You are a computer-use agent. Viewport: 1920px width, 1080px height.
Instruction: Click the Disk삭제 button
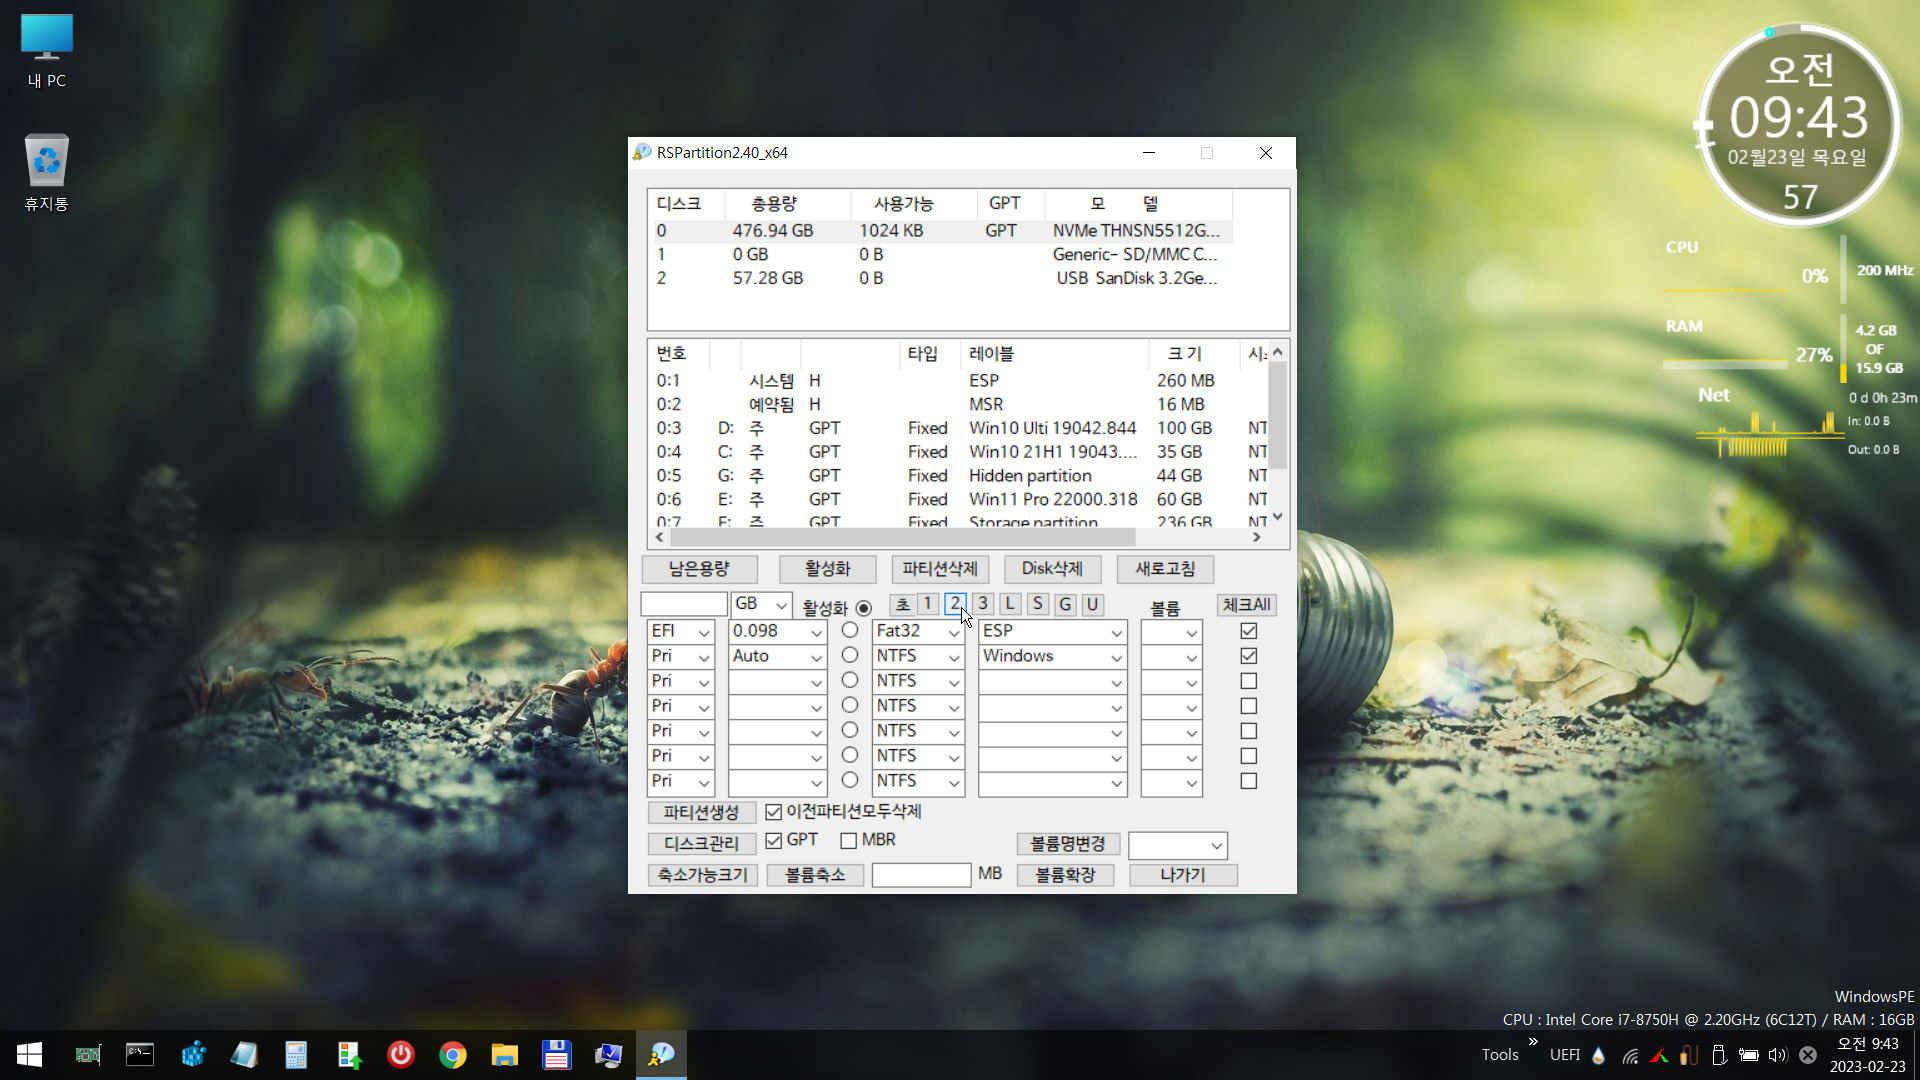tap(1052, 569)
